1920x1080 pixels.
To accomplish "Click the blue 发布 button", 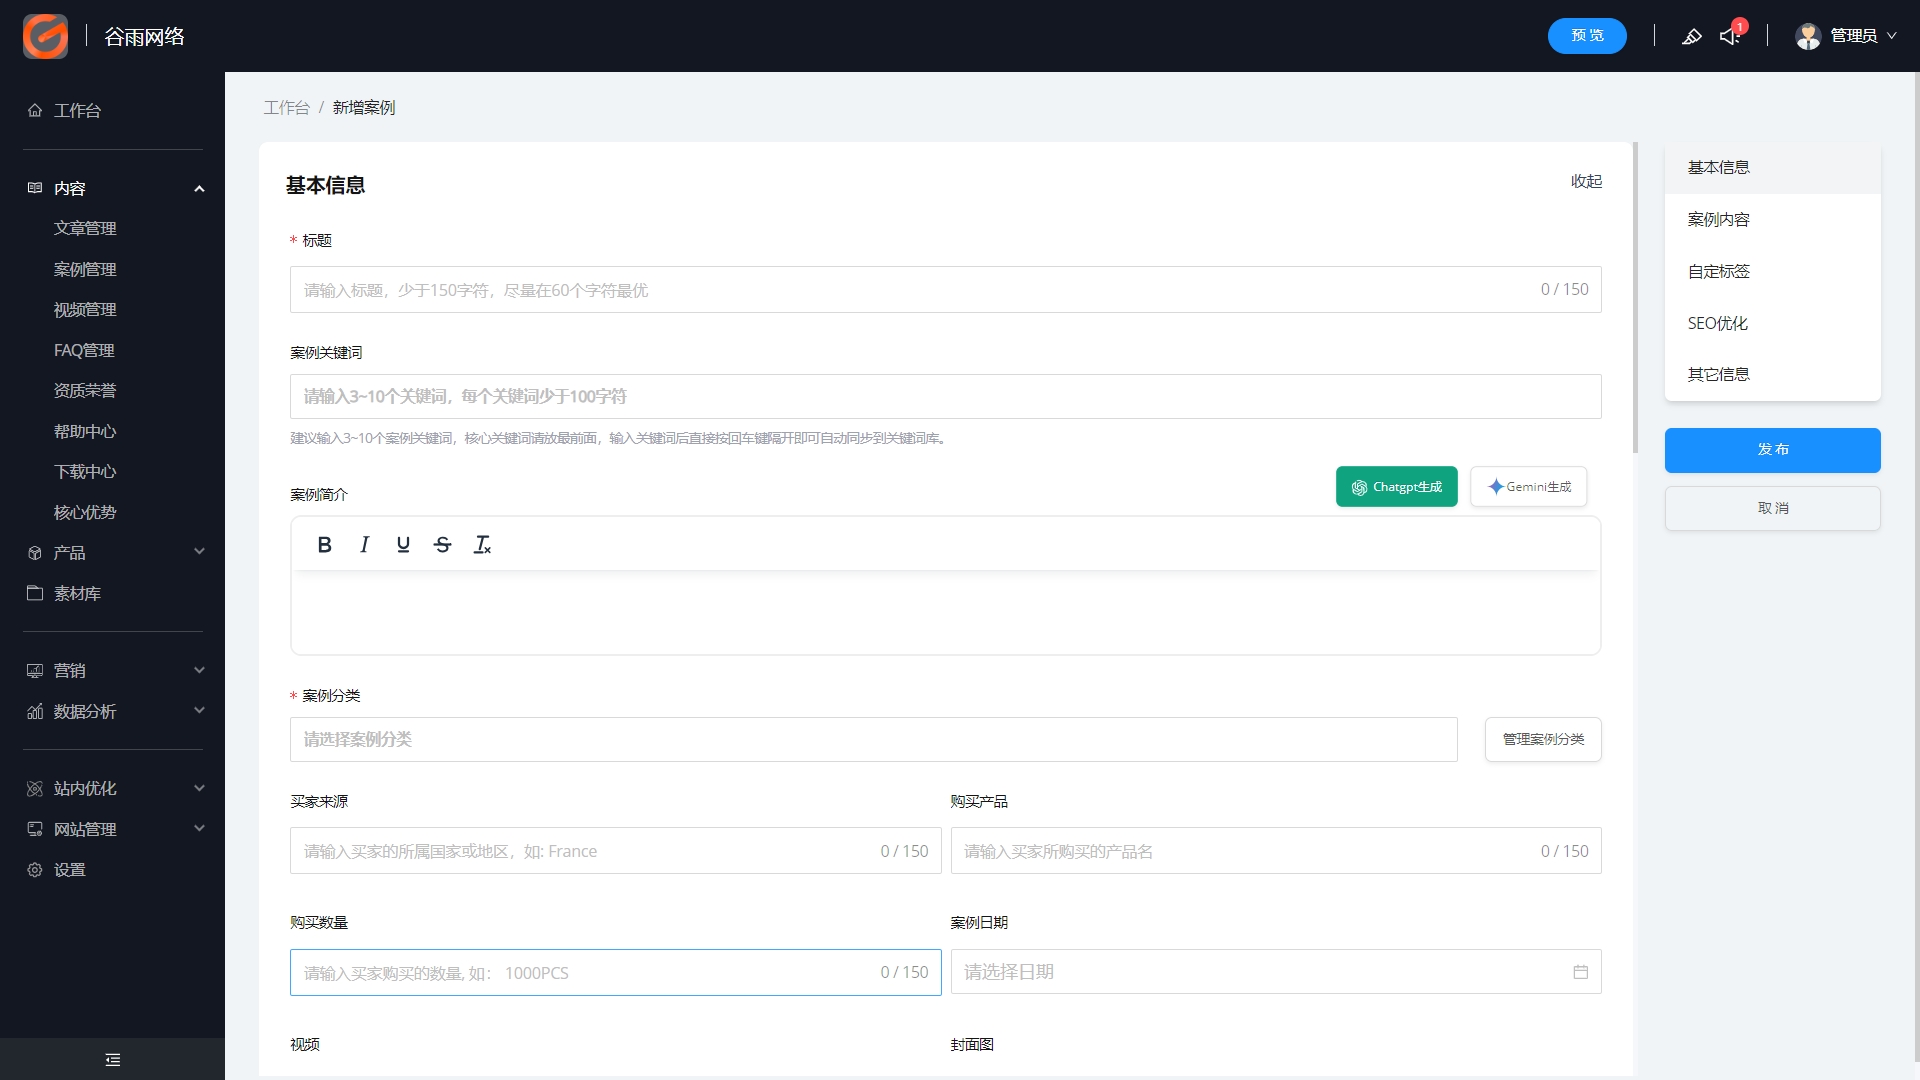I will (1772, 450).
